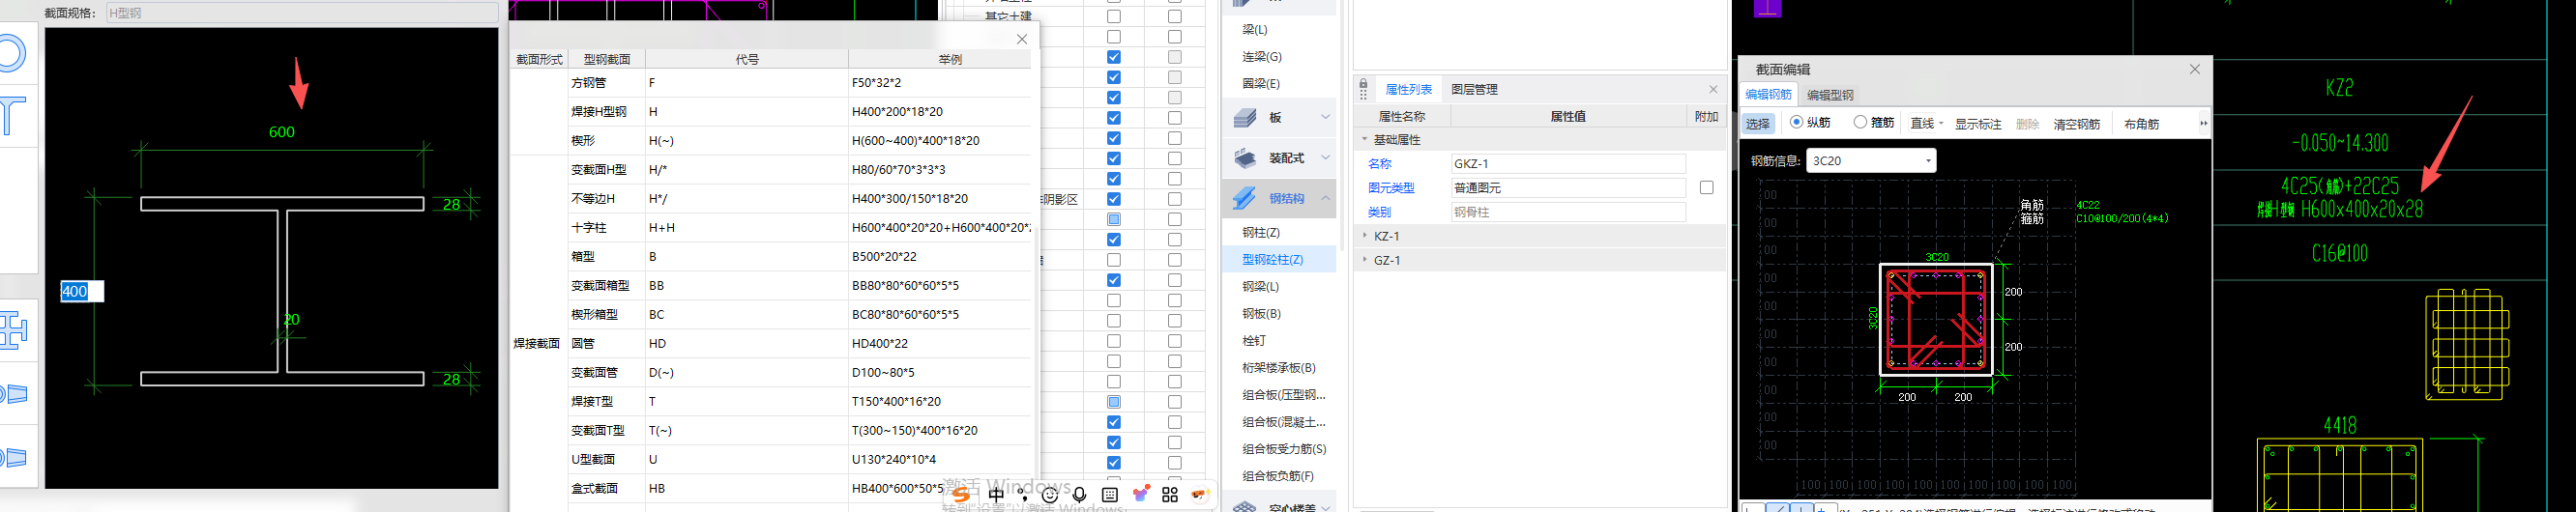
Task: Click the punctuation mode icon in IME bar
Action: click(1022, 494)
